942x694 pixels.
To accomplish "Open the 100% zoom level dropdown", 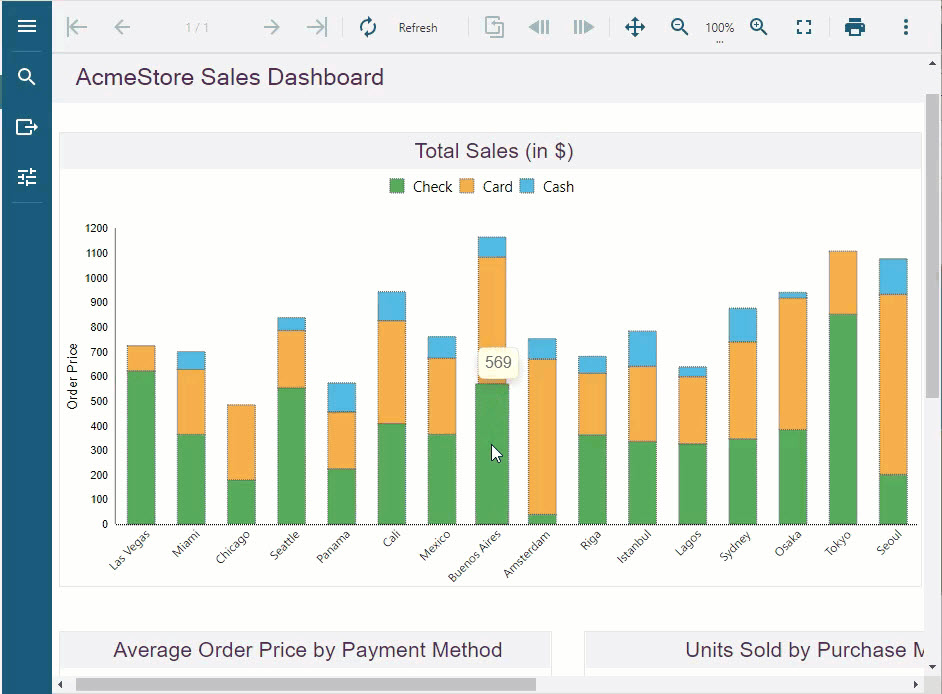I will [720, 28].
